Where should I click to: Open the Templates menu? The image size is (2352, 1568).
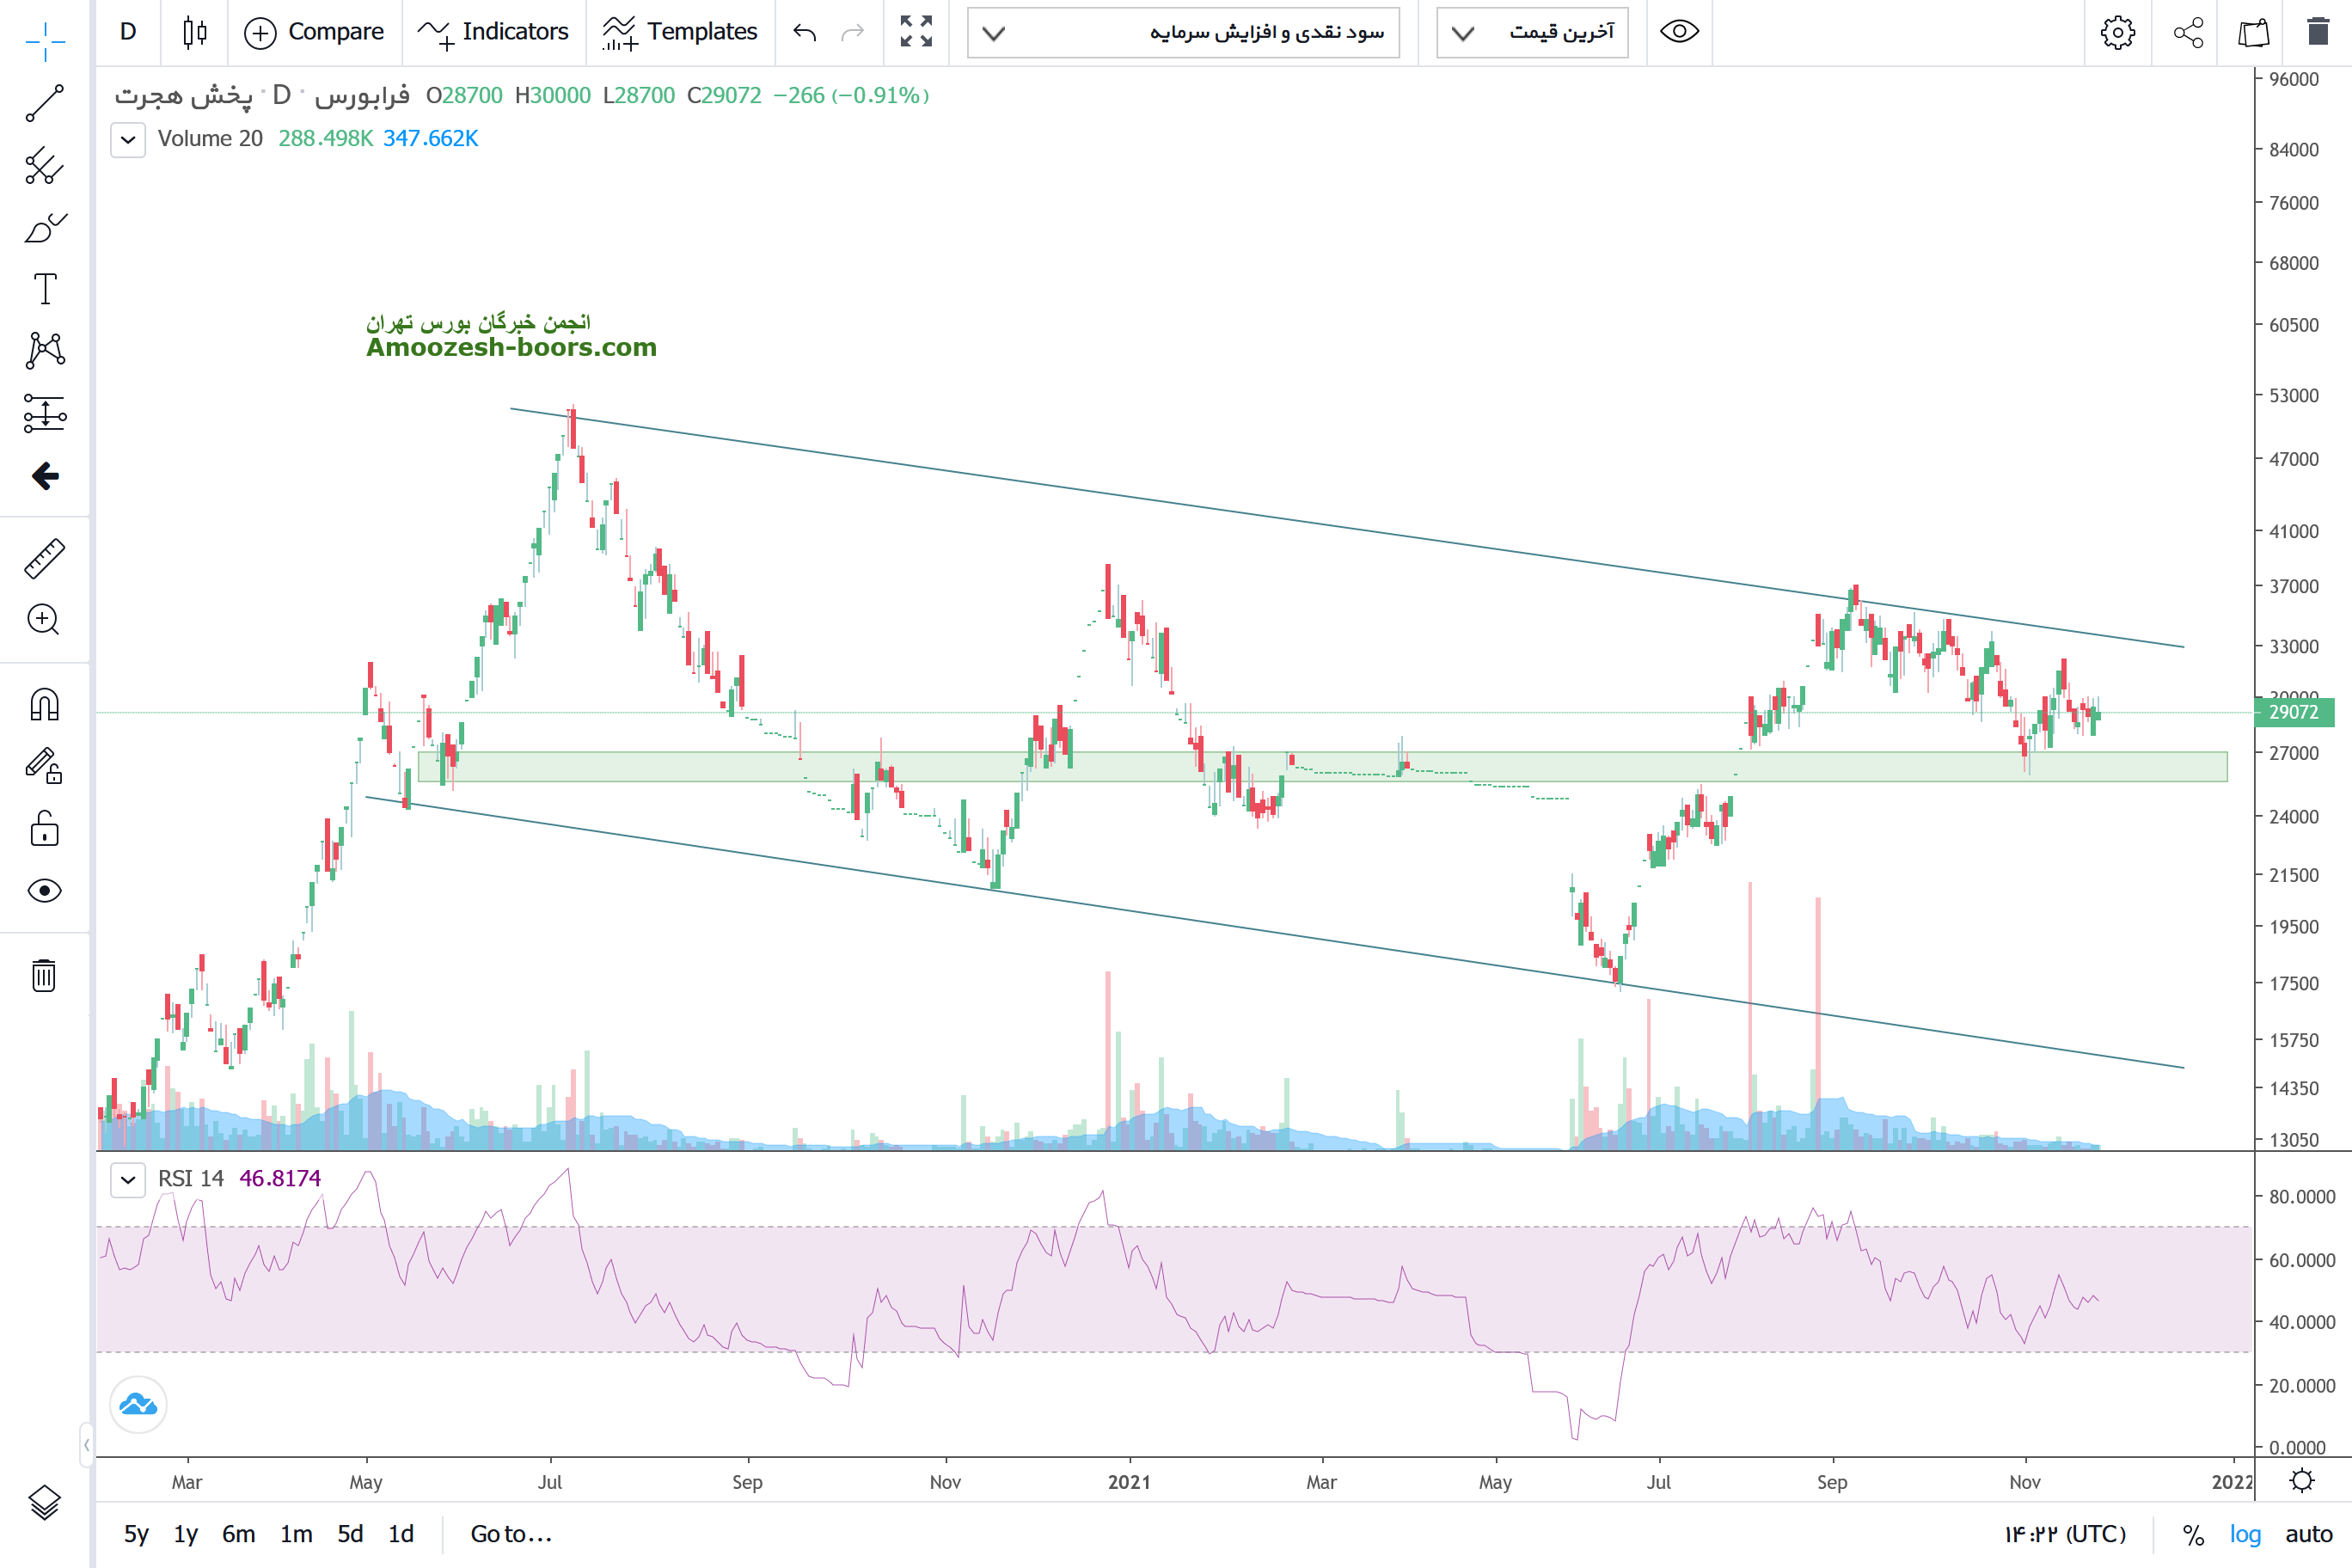[680, 32]
